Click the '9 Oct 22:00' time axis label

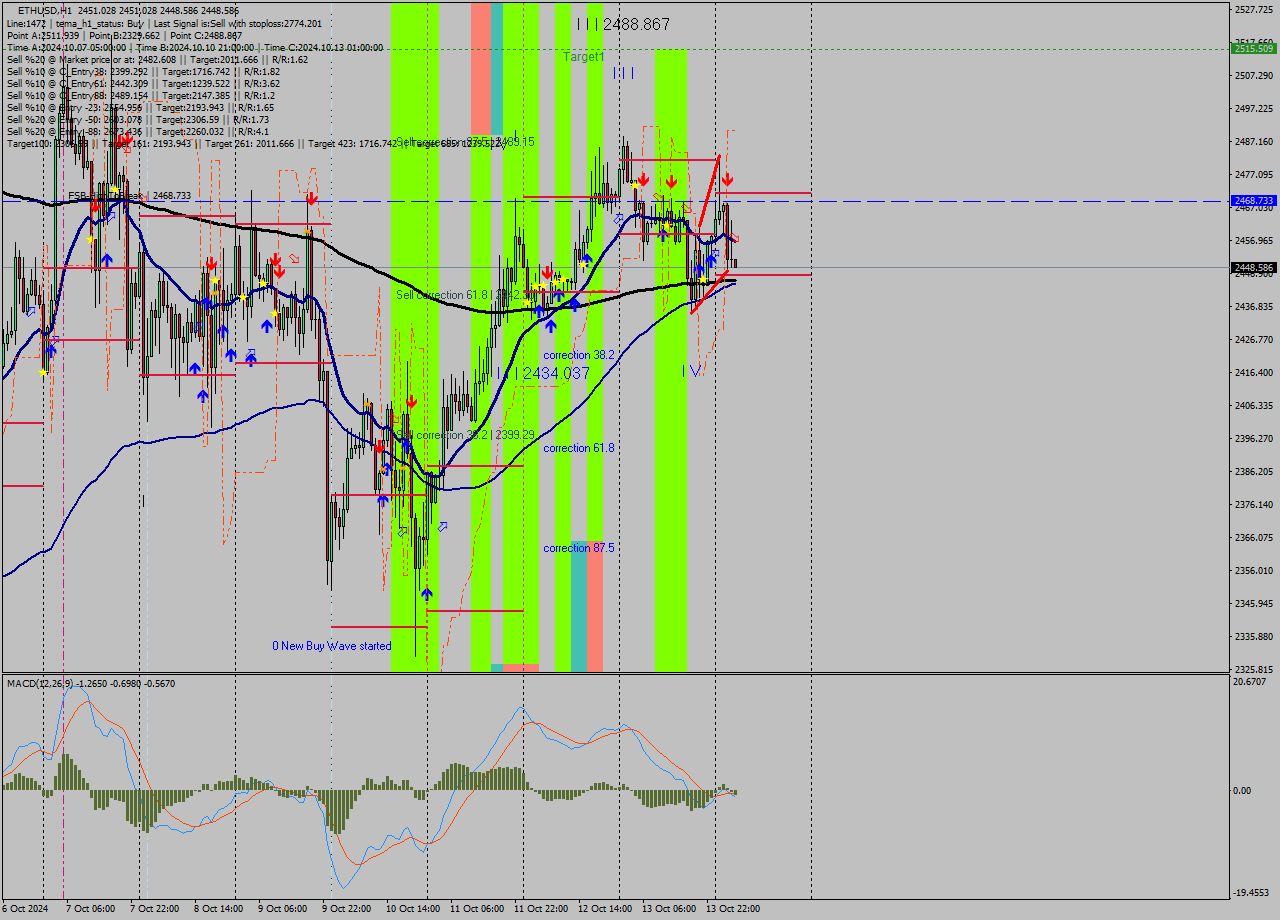pos(347,909)
